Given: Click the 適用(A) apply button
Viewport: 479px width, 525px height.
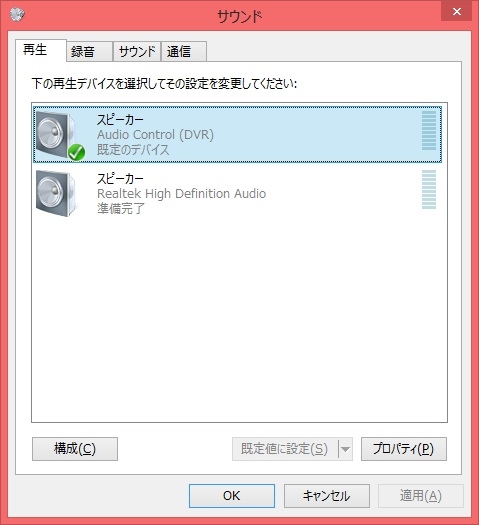Looking at the screenshot, I should tap(421, 496).
